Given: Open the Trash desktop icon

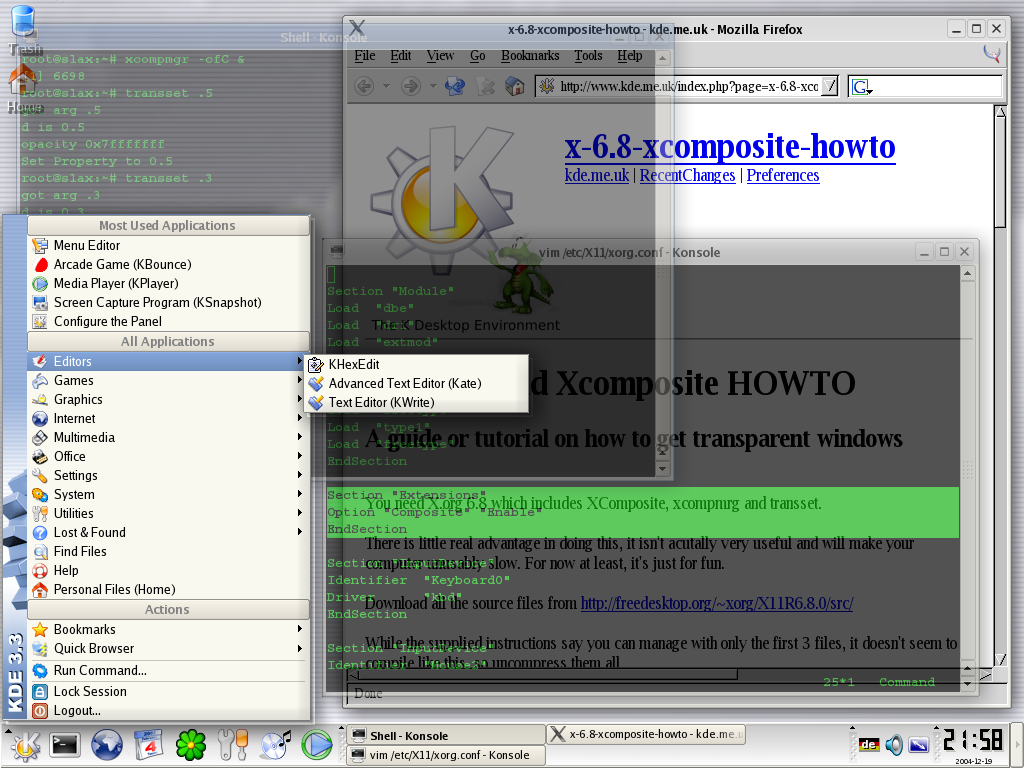Looking at the screenshot, I should [24, 29].
